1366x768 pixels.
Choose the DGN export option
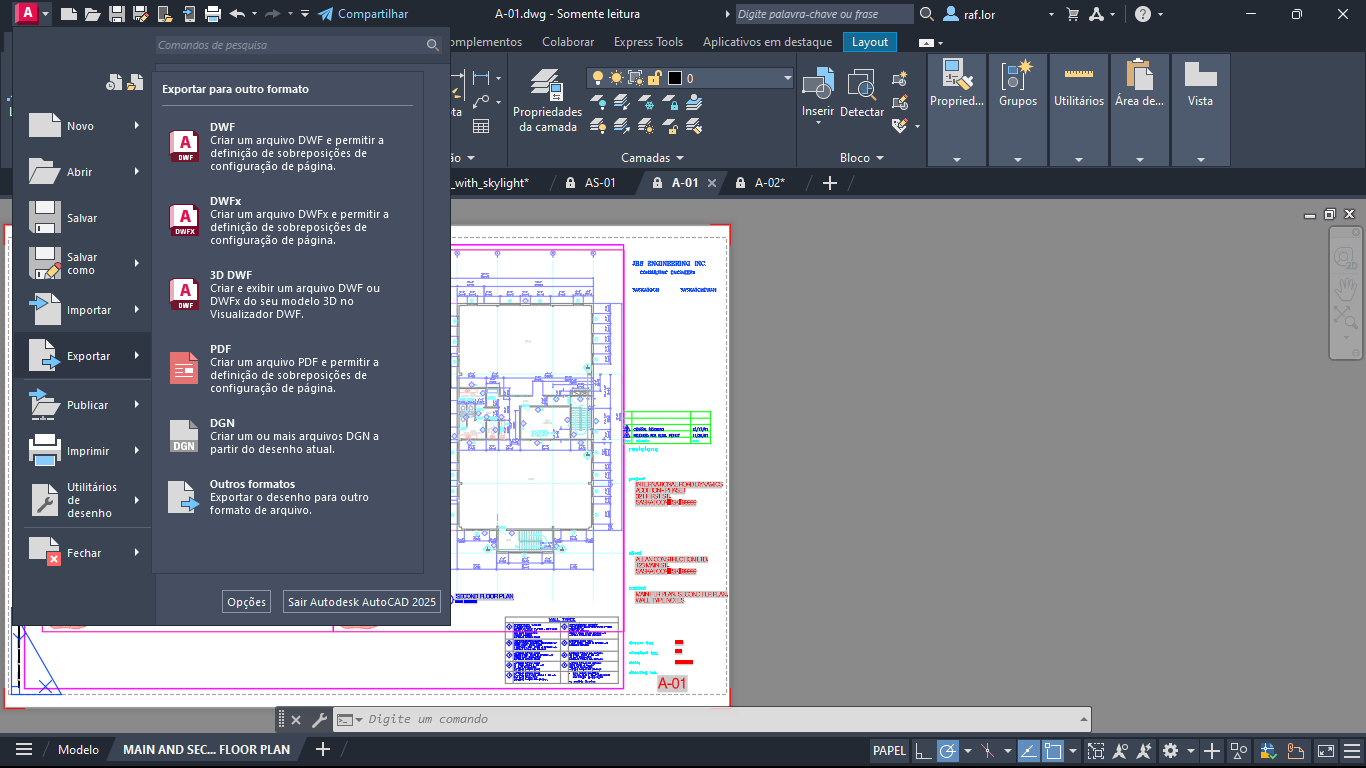[x=222, y=423]
